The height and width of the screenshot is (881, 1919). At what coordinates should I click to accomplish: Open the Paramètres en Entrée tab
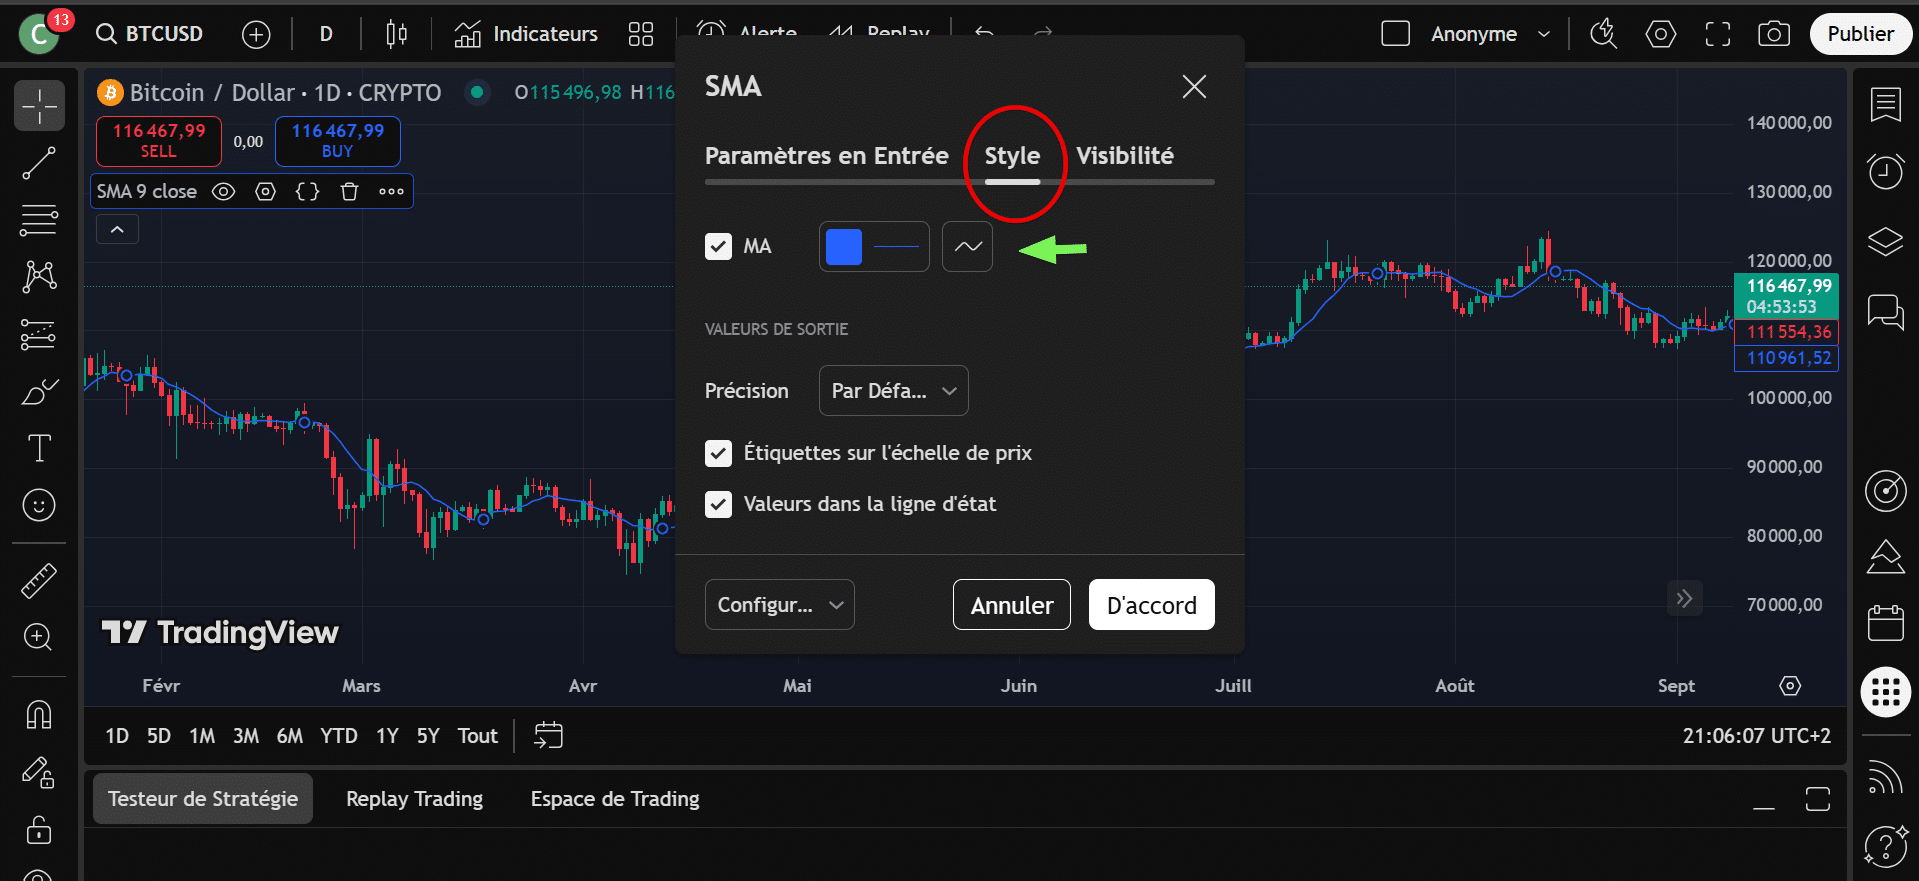[x=826, y=156]
